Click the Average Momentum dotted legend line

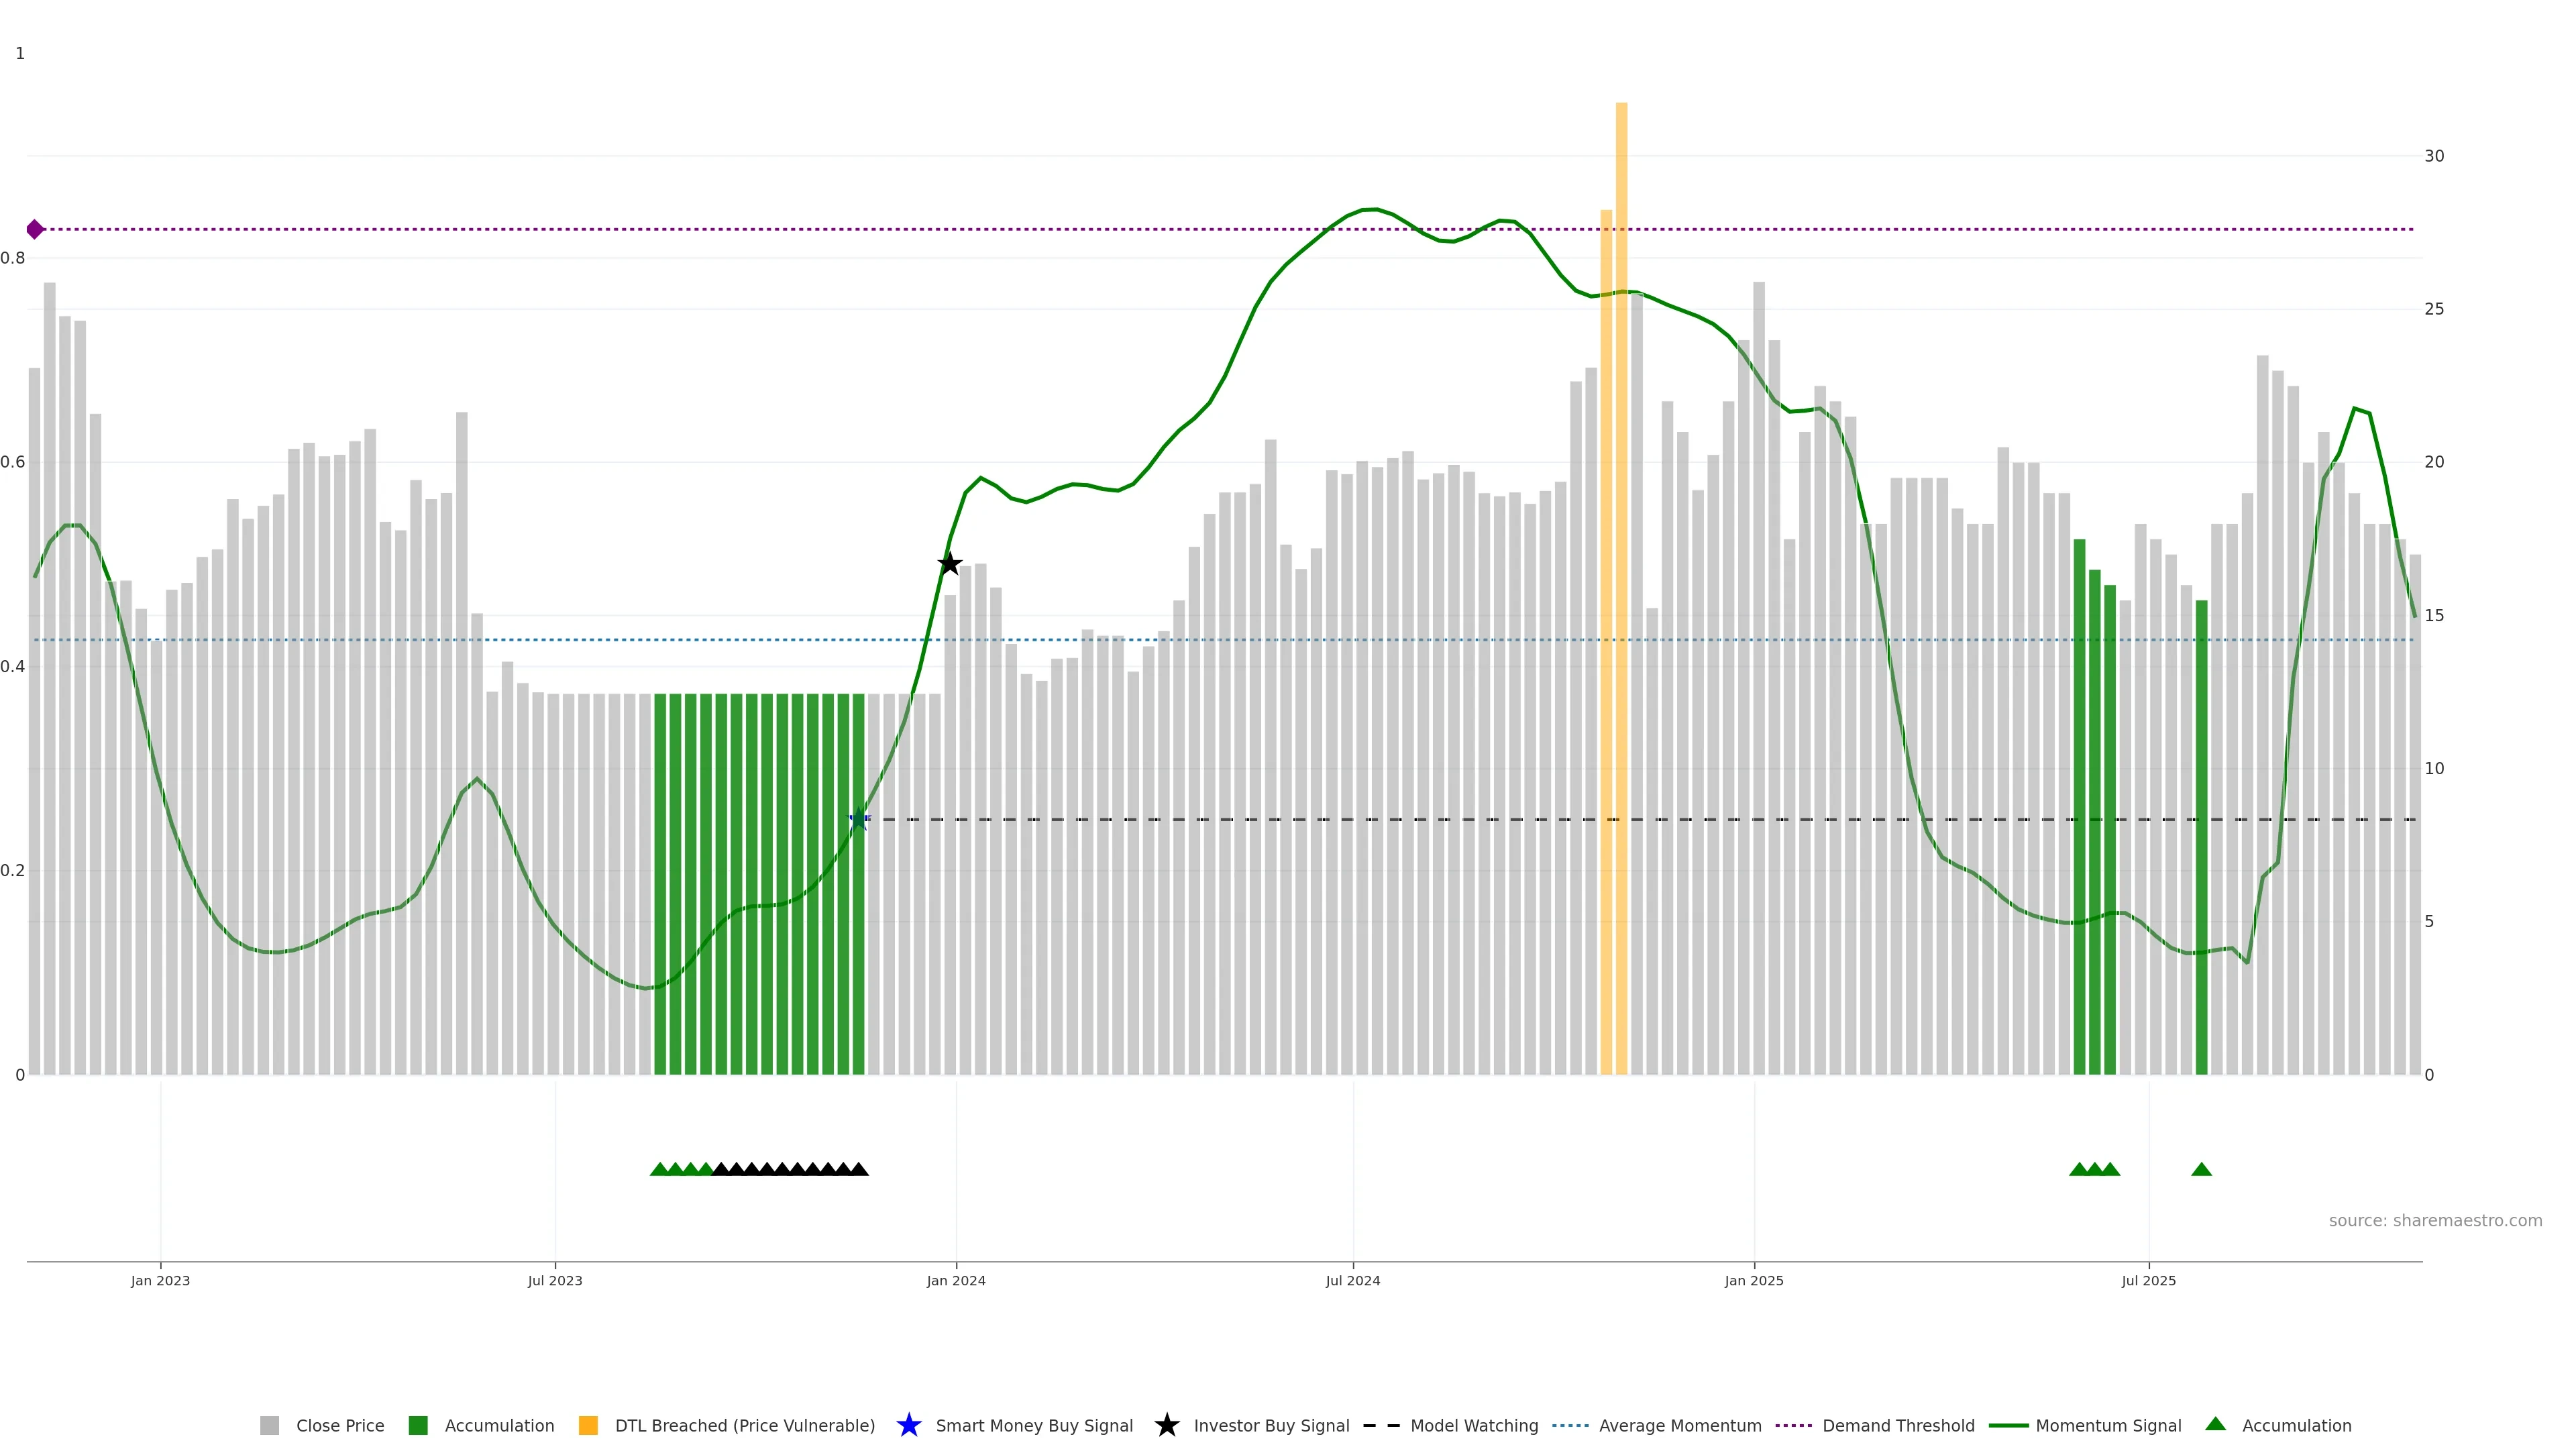(1570, 1426)
